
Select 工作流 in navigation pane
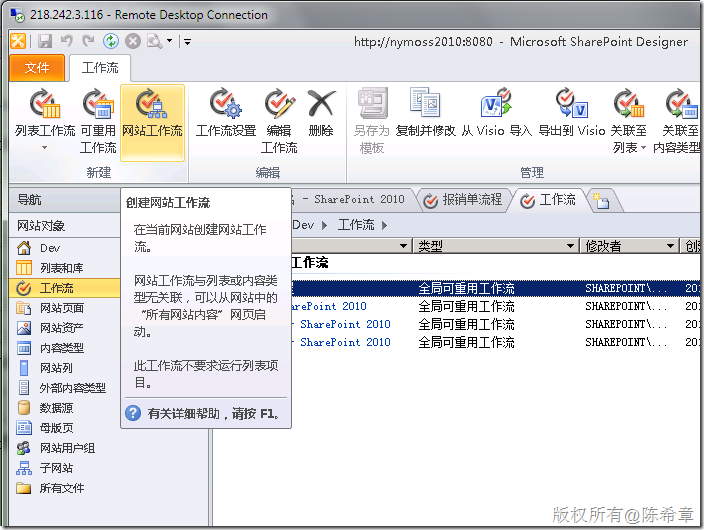[64, 288]
